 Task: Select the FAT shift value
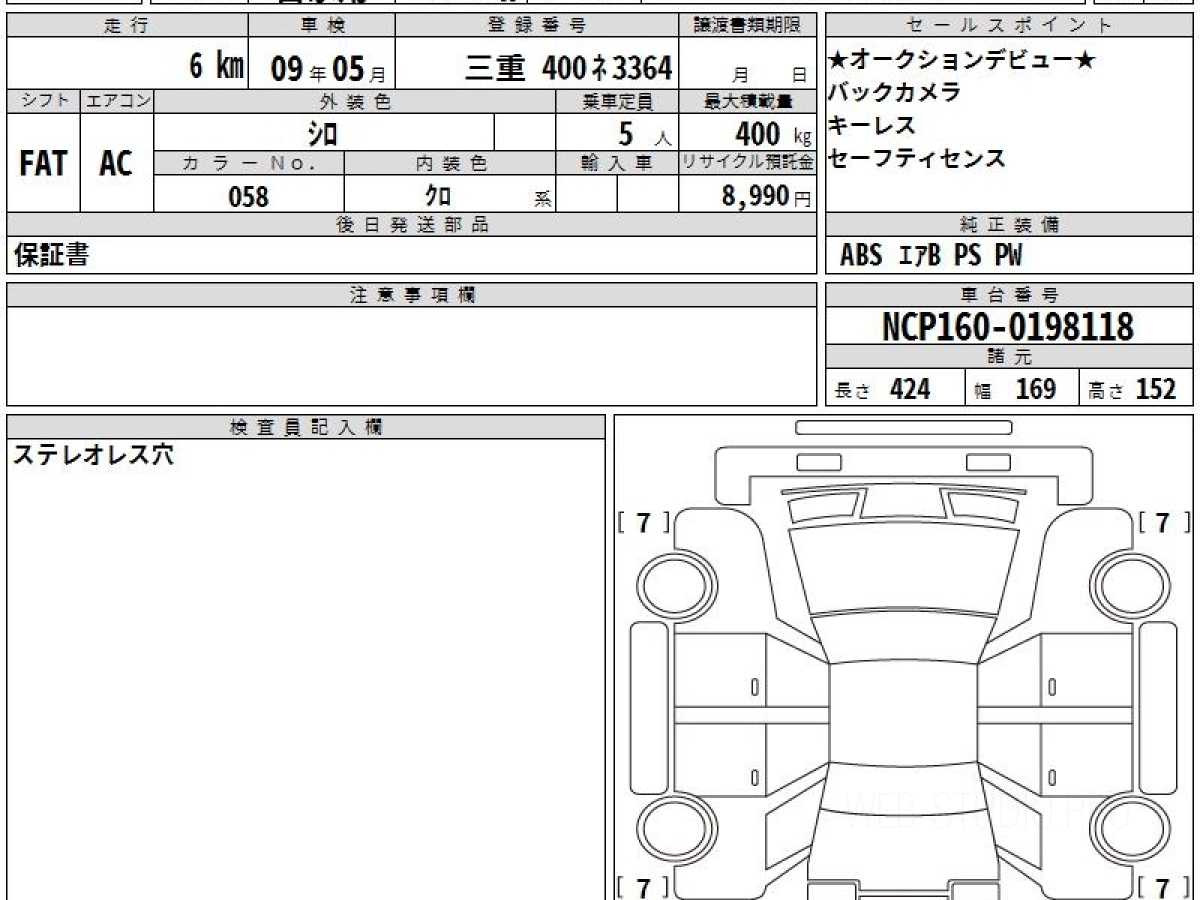click(x=43, y=163)
